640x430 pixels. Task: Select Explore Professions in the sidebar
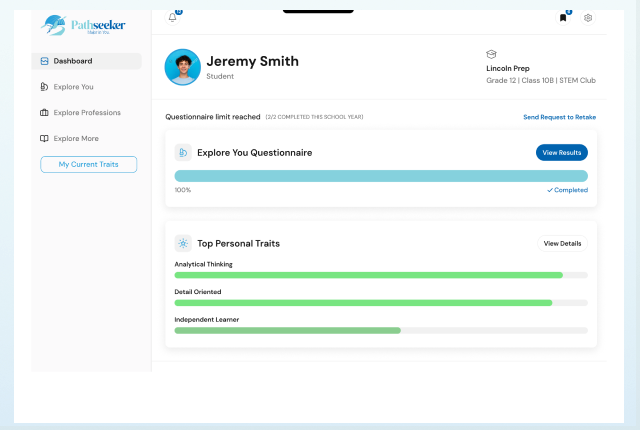click(x=89, y=113)
